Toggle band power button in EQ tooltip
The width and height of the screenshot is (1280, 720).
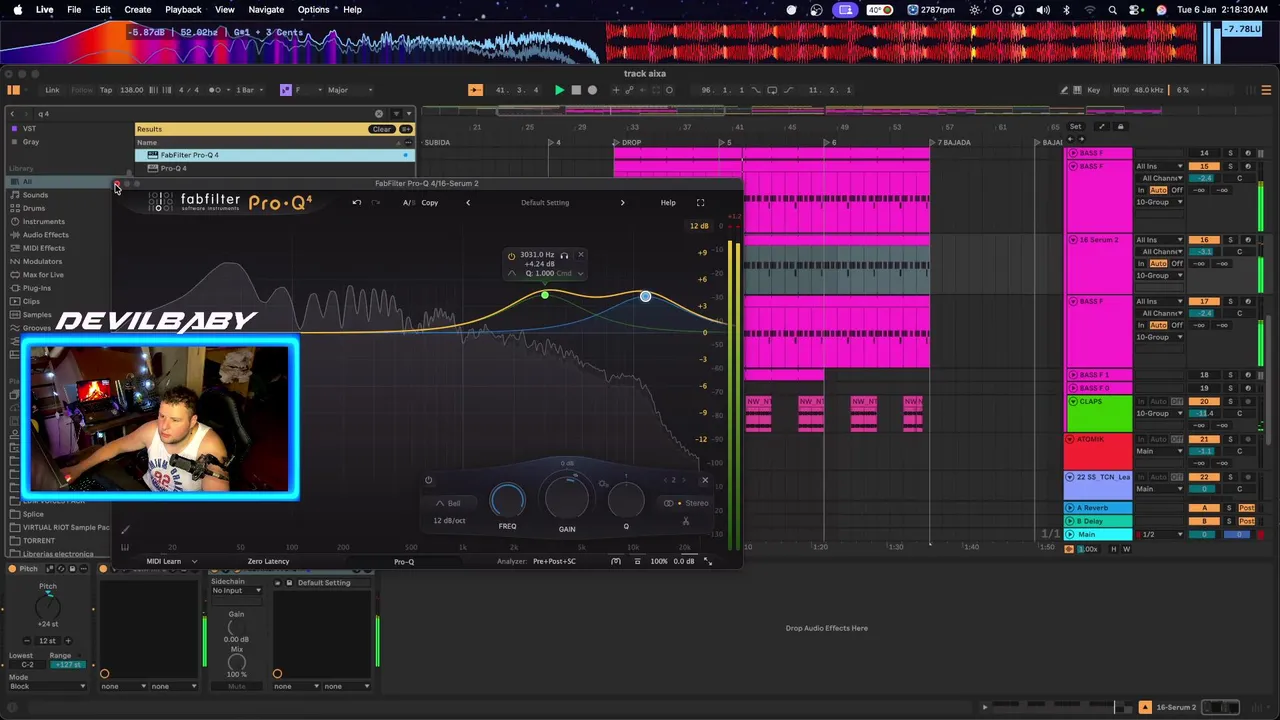(512, 256)
